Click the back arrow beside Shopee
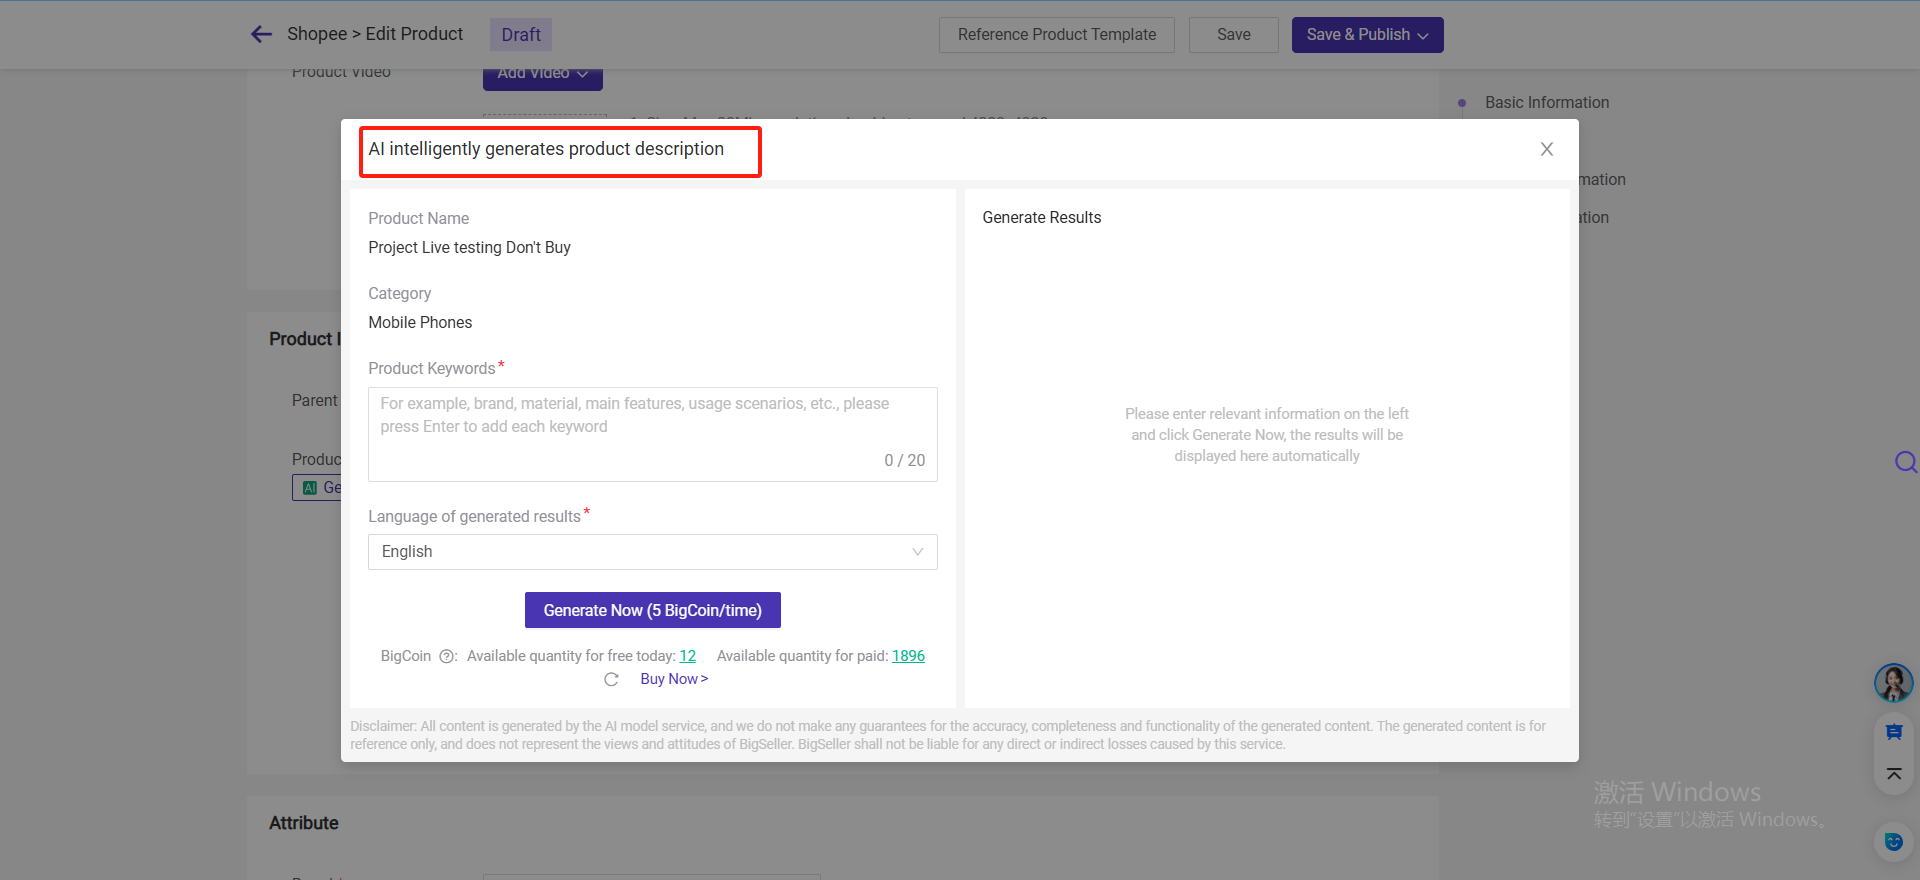Viewport: 1920px width, 880px height. pyautogui.click(x=261, y=34)
